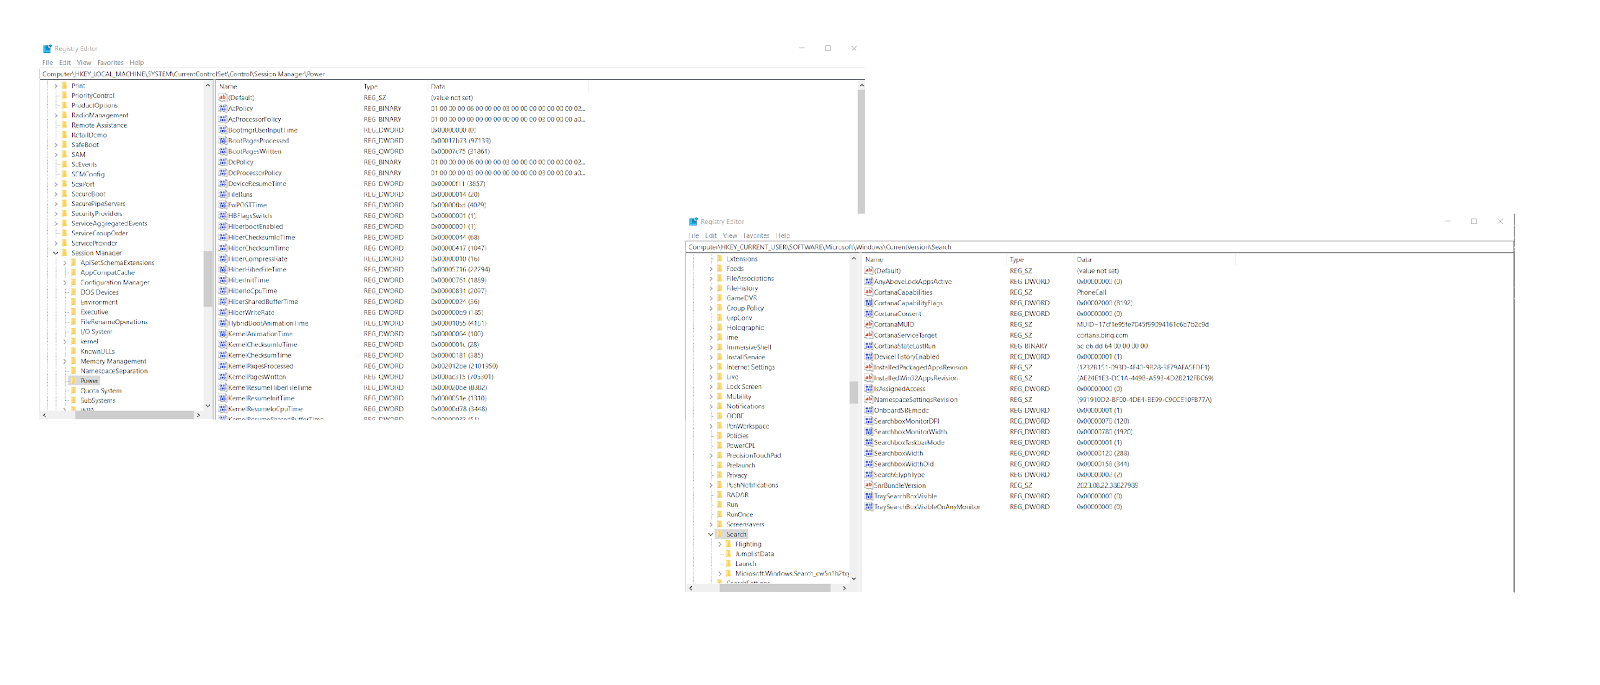Expand the Internet Settings key
1600x685 pixels.
pyautogui.click(x=711, y=367)
